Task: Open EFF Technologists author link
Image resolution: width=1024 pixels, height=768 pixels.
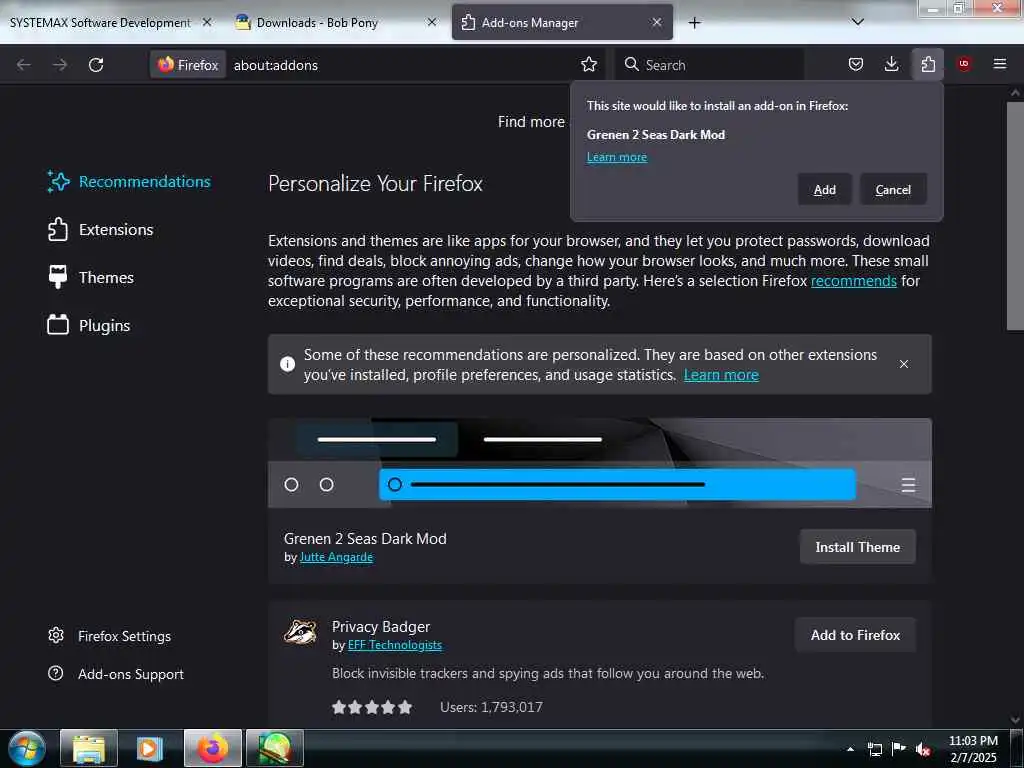Action: pyautogui.click(x=394, y=645)
